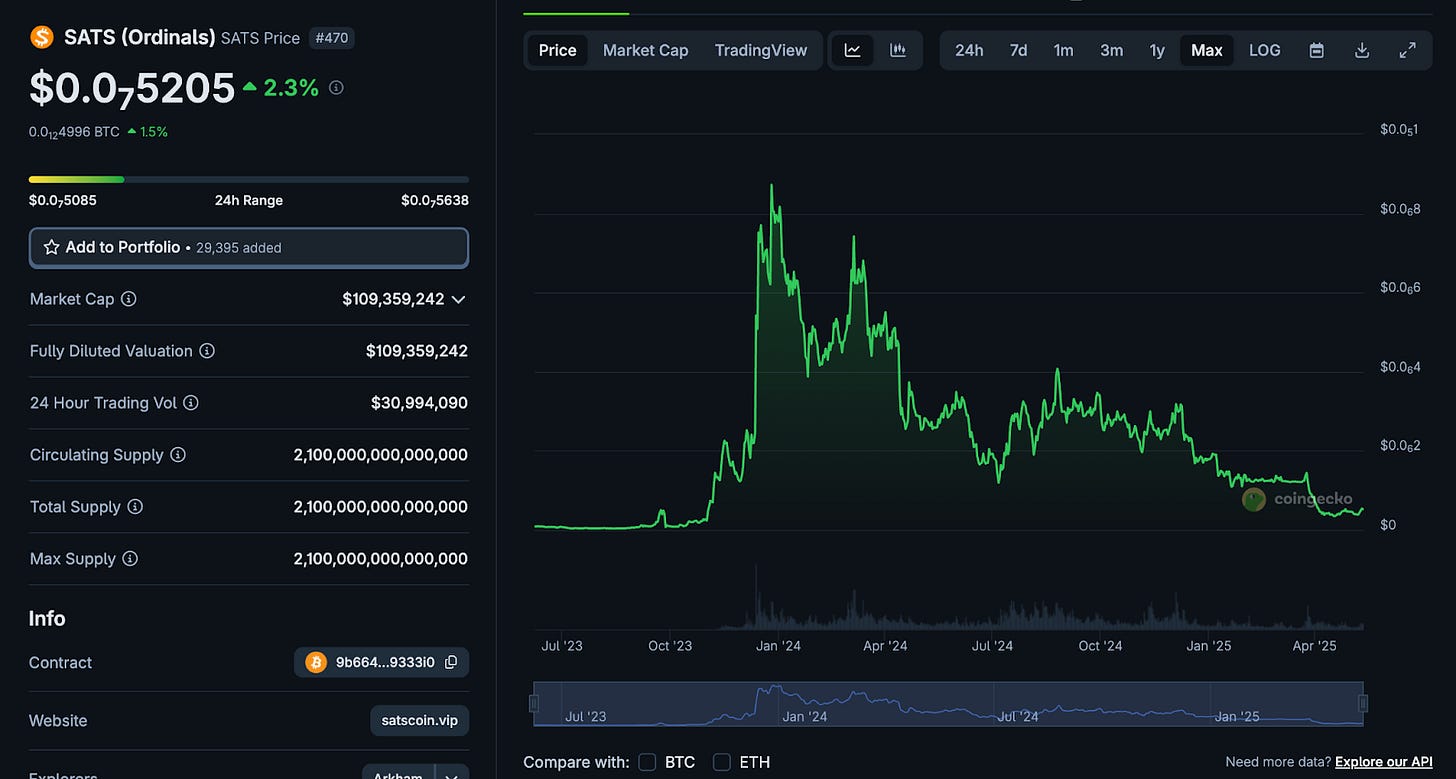Select the Market Cap chart tab
1456x779 pixels.
coord(645,50)
